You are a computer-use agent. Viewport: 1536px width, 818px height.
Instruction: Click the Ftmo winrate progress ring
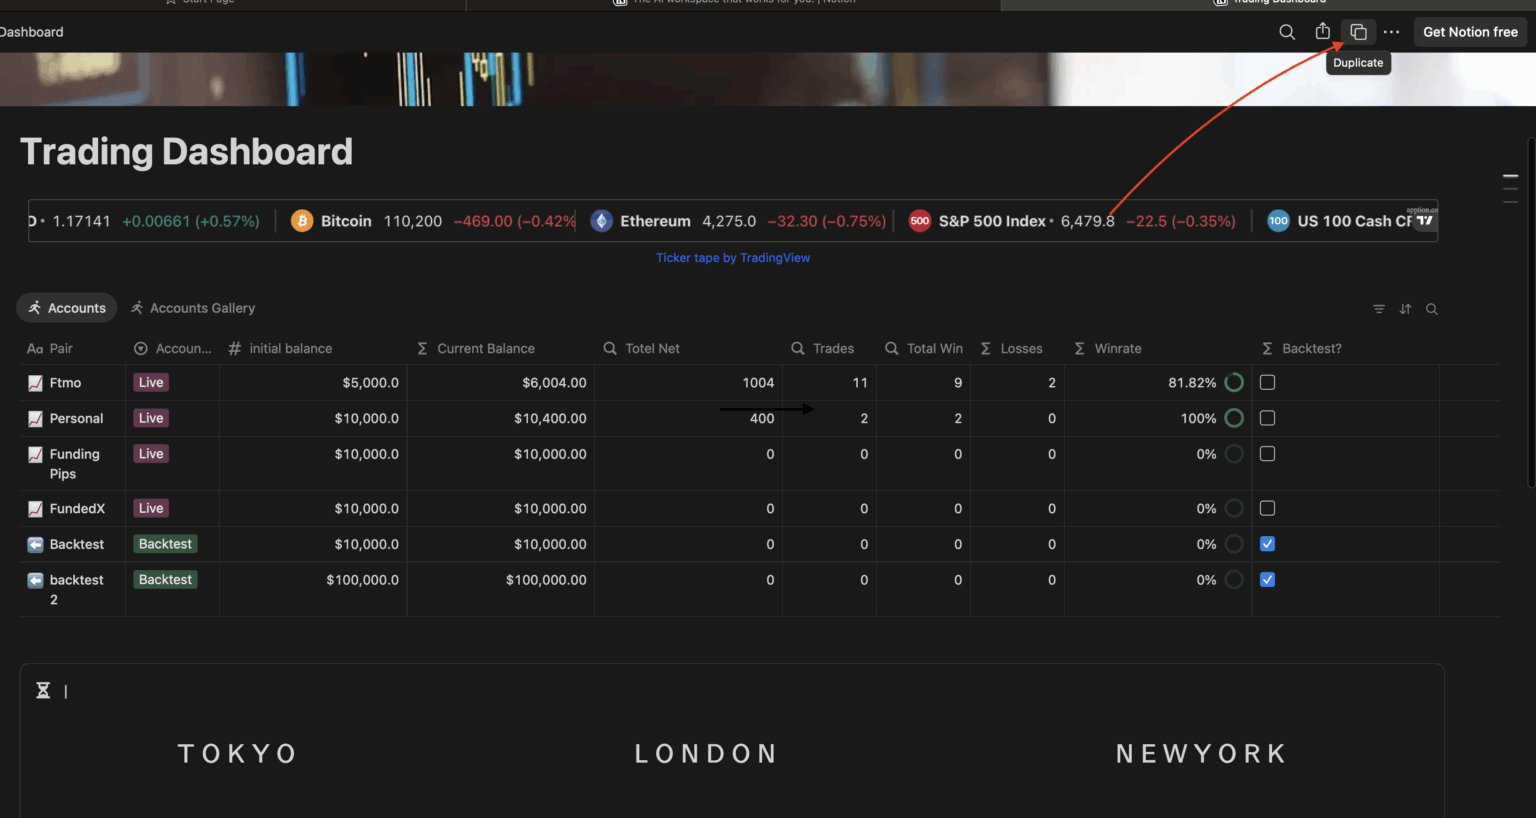tap(1234, 382)
